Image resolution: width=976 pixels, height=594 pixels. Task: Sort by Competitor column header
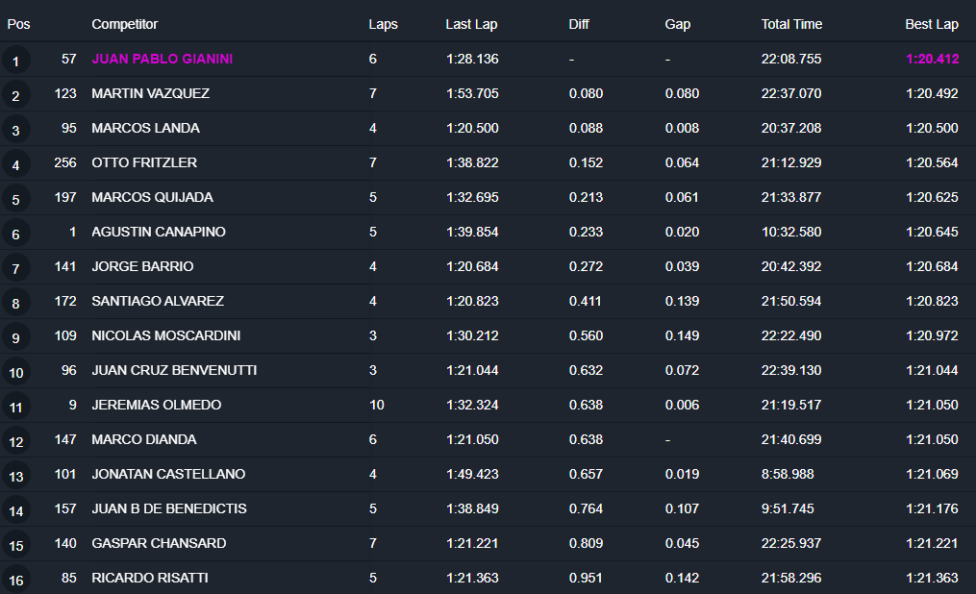click(x=125, y=24)
